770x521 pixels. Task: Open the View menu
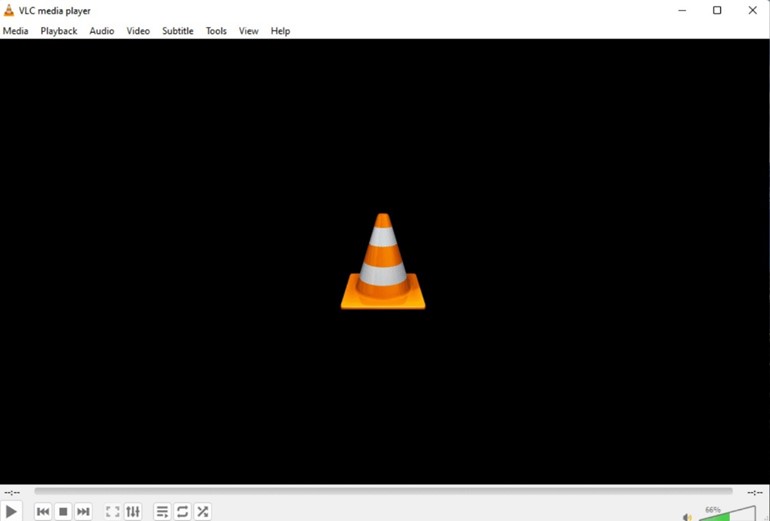click(248, 31)
